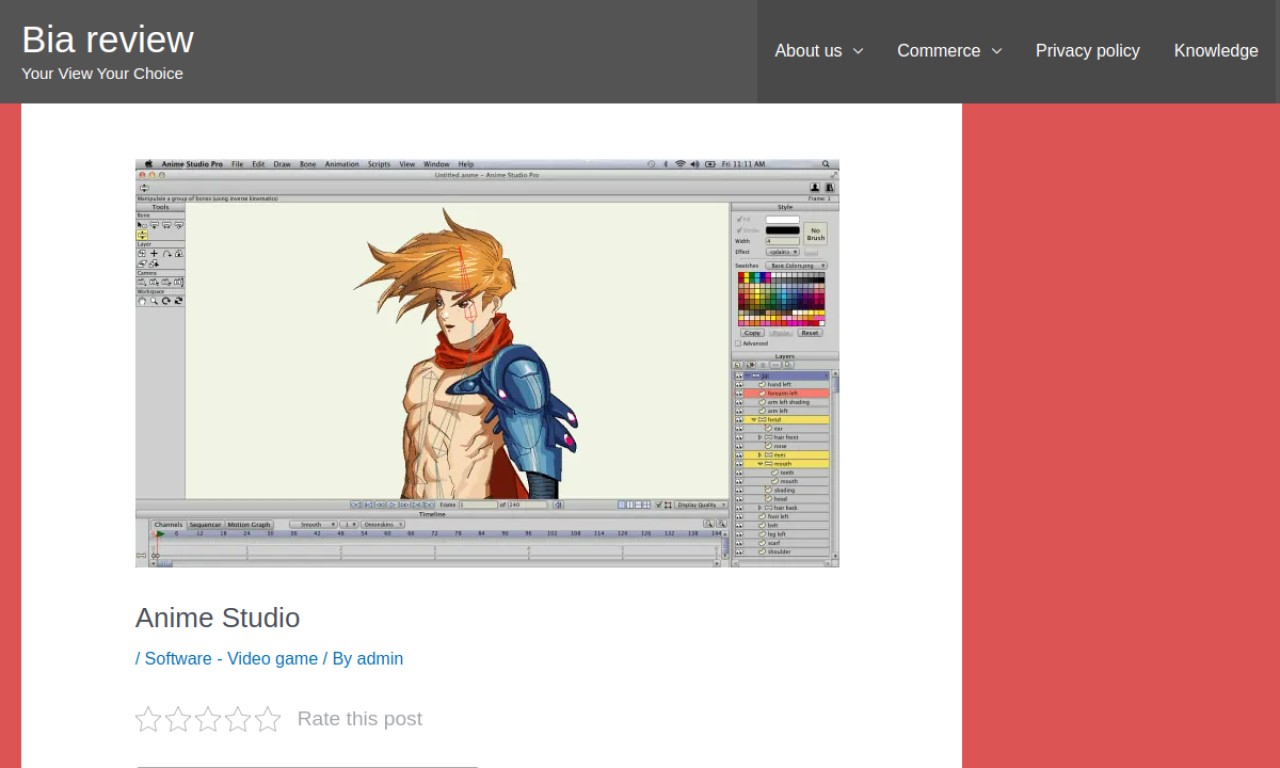The height and width of the screenshot is (768, 1280).
Task: Click the Spotlight magnifier in the mac menu bar
Action: tap(826, 164)
